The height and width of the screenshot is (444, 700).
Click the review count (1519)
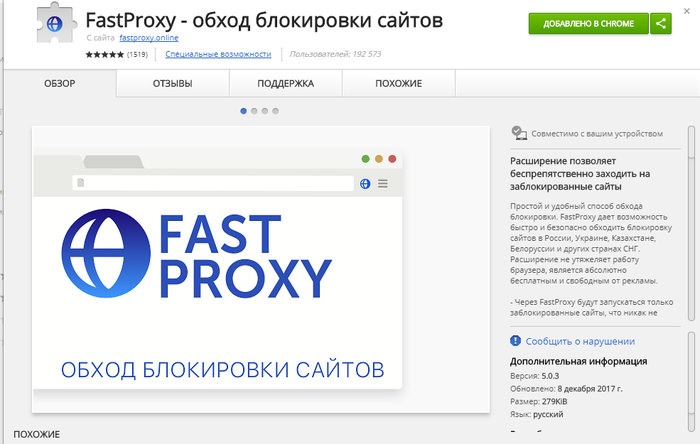[x=137, y=54]
